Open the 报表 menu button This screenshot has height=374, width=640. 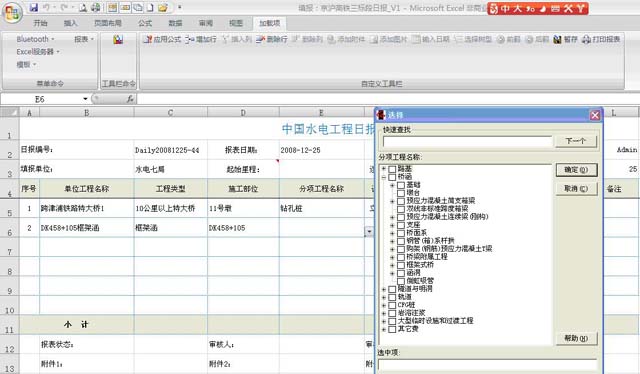[84, 39]
